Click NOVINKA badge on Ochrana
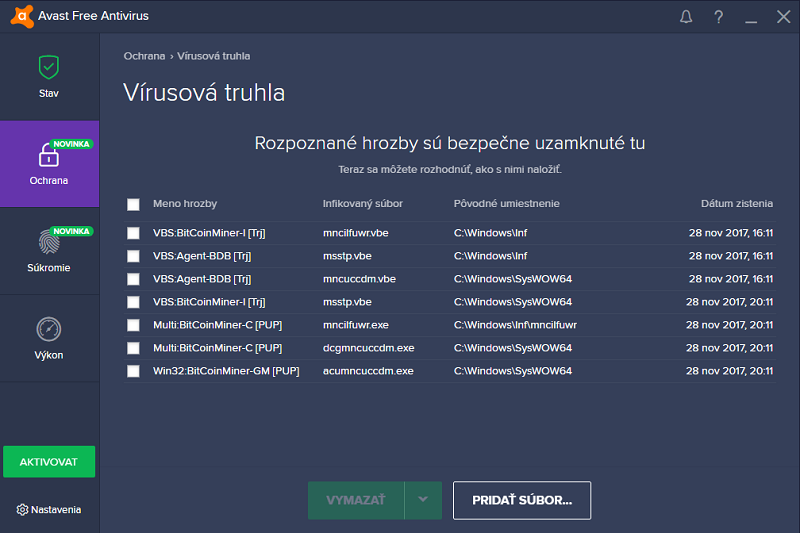 [71, 144]
